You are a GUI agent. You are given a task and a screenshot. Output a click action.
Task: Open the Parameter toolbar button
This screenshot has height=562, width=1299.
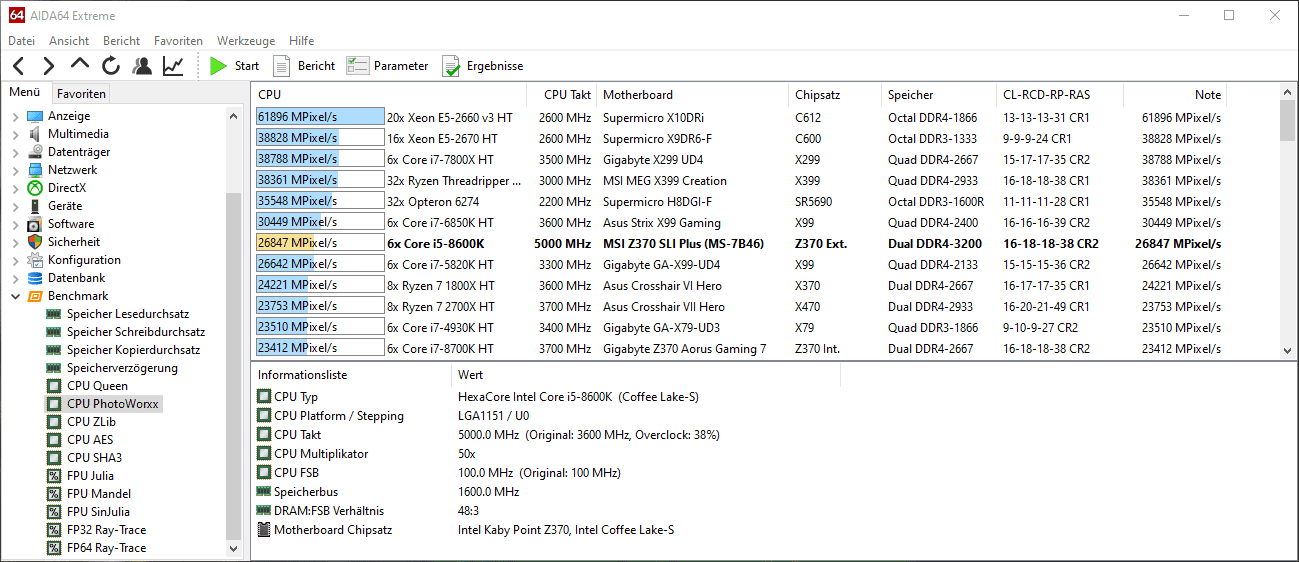pos(387,66)
